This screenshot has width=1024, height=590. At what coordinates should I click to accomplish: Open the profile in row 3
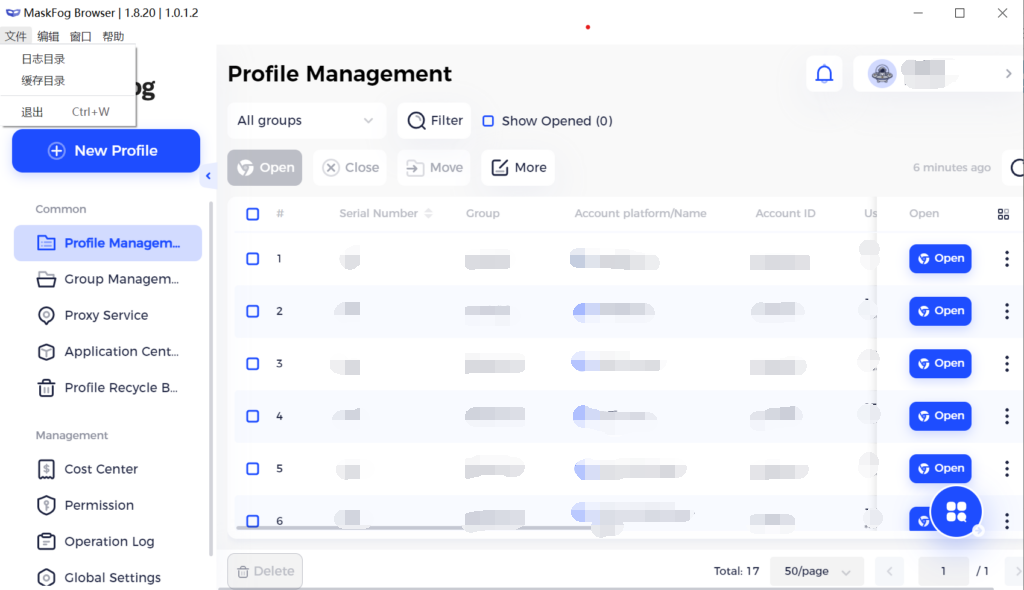point(940,363)
